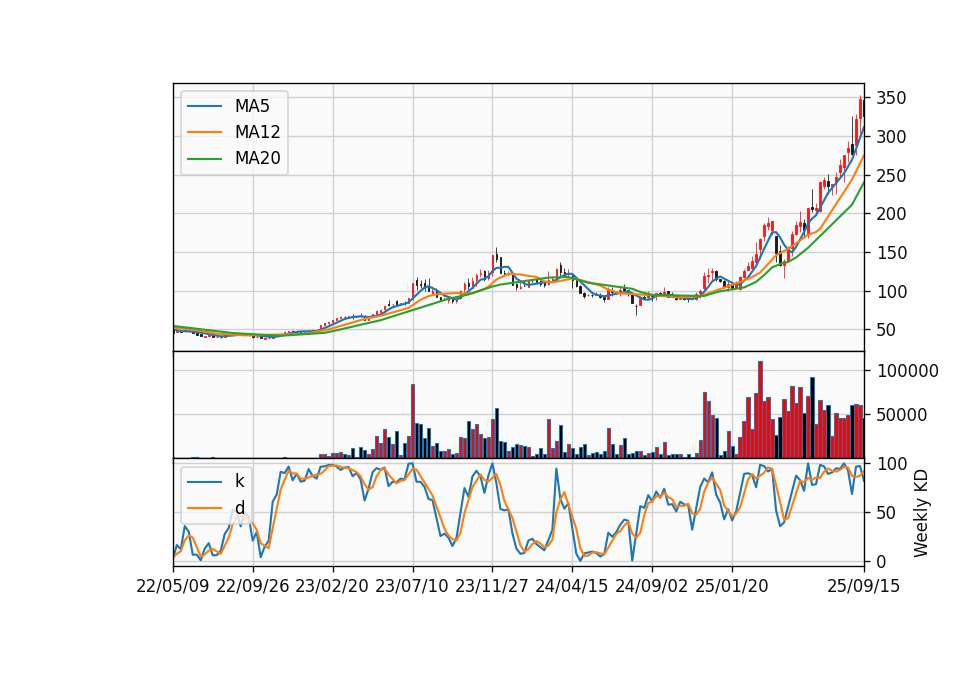
Task: Click the 25/01/20 date tick label
Action: point(732,586)
